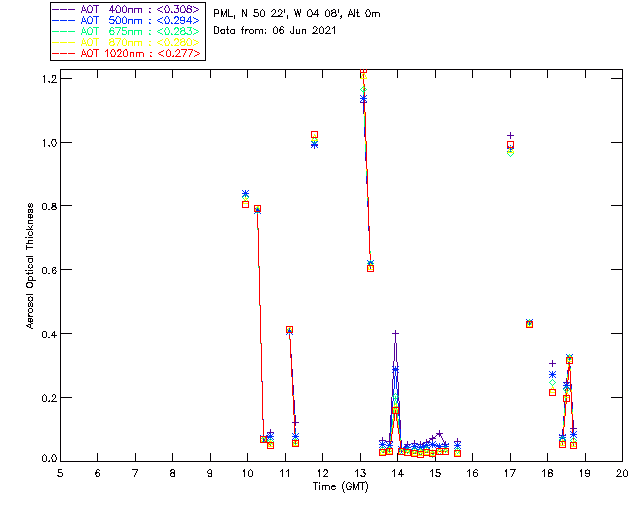Viewport: 640px width, 512px height.
Task: Select the PML station location text
Action: coord(297,13)
